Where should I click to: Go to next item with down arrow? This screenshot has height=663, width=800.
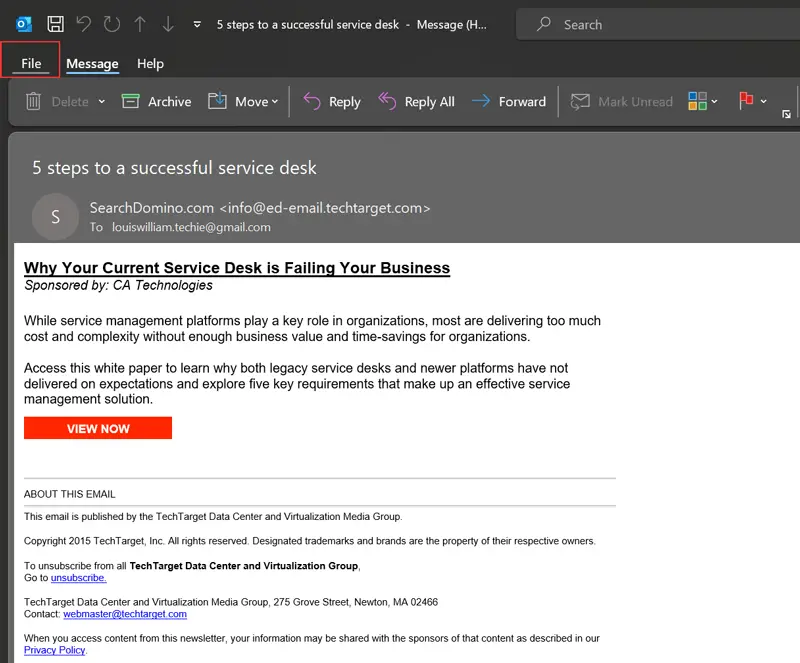click(x=168, y=23)
